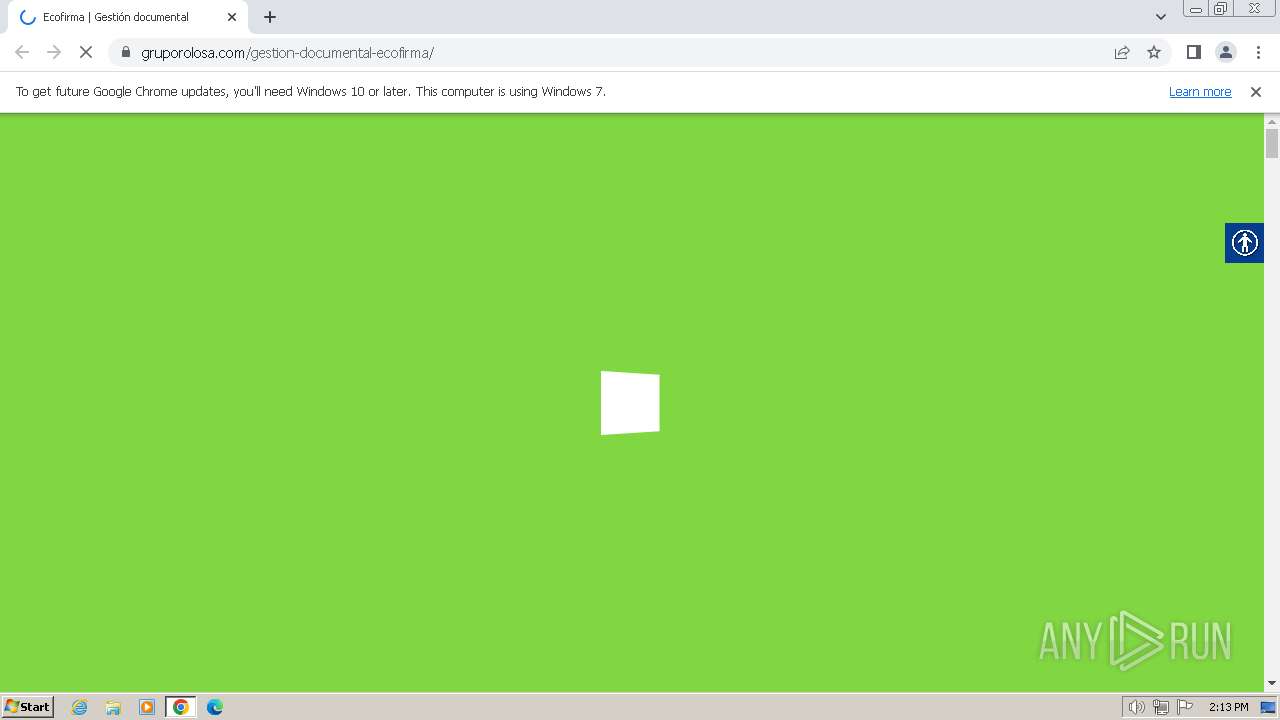This screenshot has width=1280, height=720.
Task: Click the page scrollbar thumb
Action: 1272,143
